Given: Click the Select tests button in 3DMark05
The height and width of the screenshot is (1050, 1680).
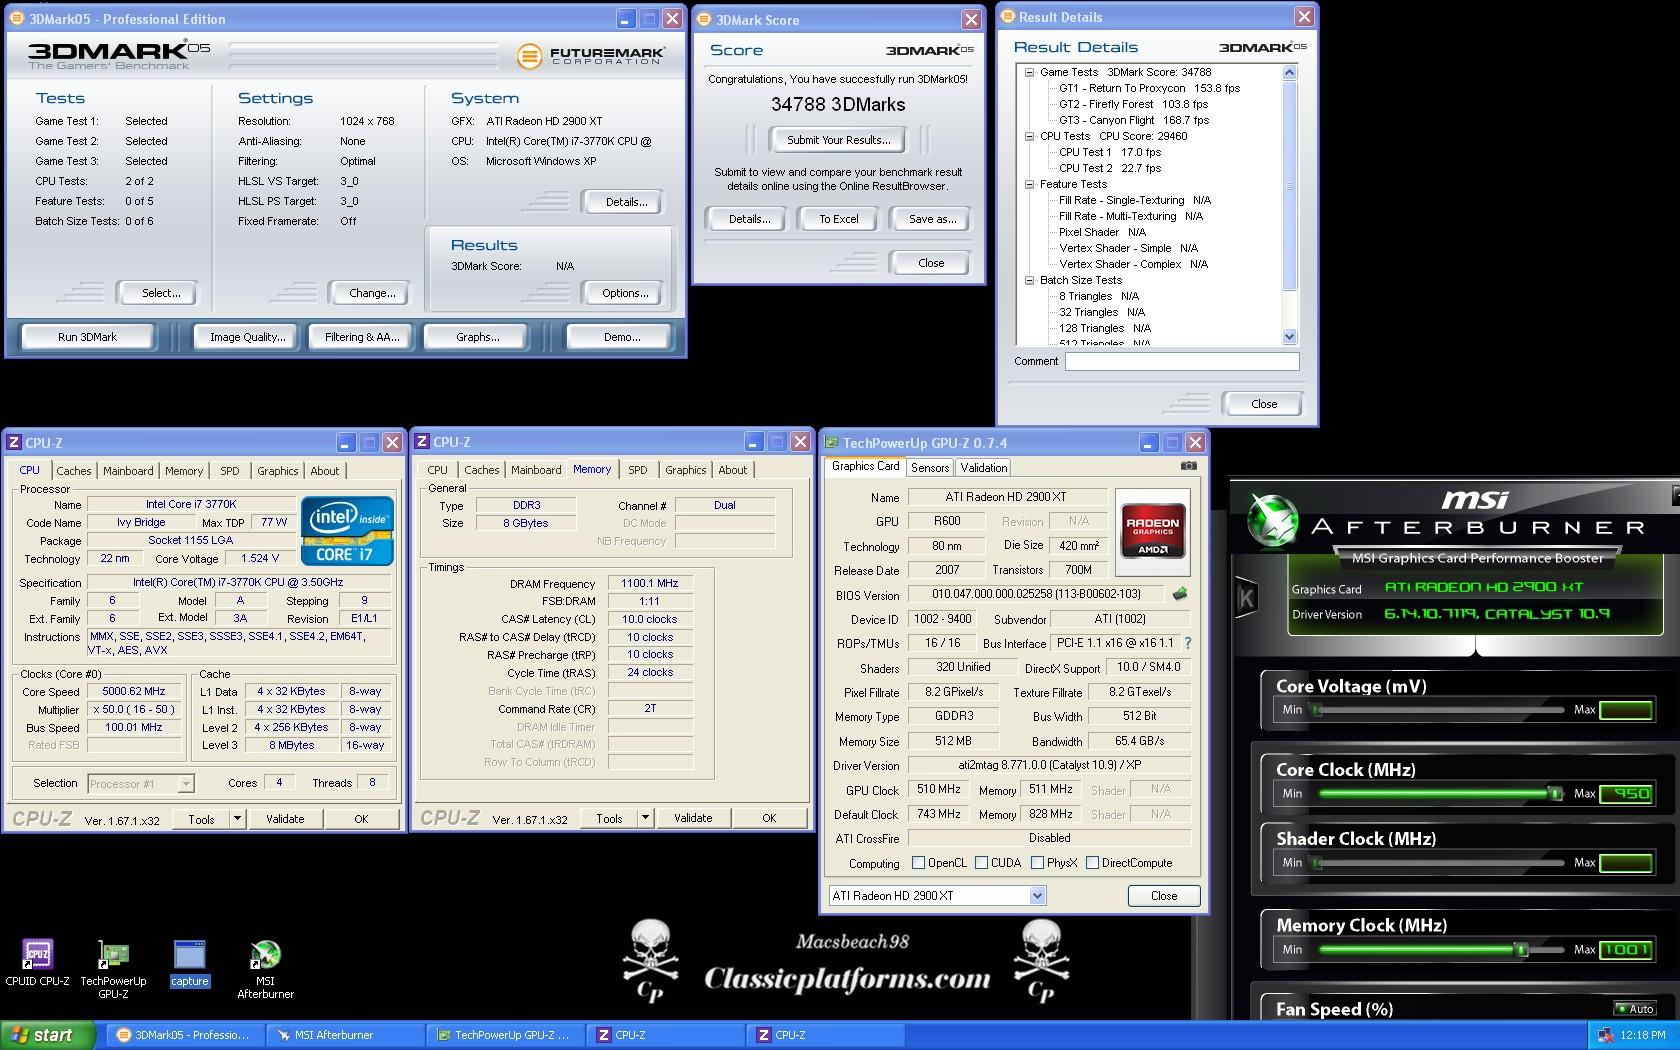Looking at the screenshot, I should click(x=160, y=293).
